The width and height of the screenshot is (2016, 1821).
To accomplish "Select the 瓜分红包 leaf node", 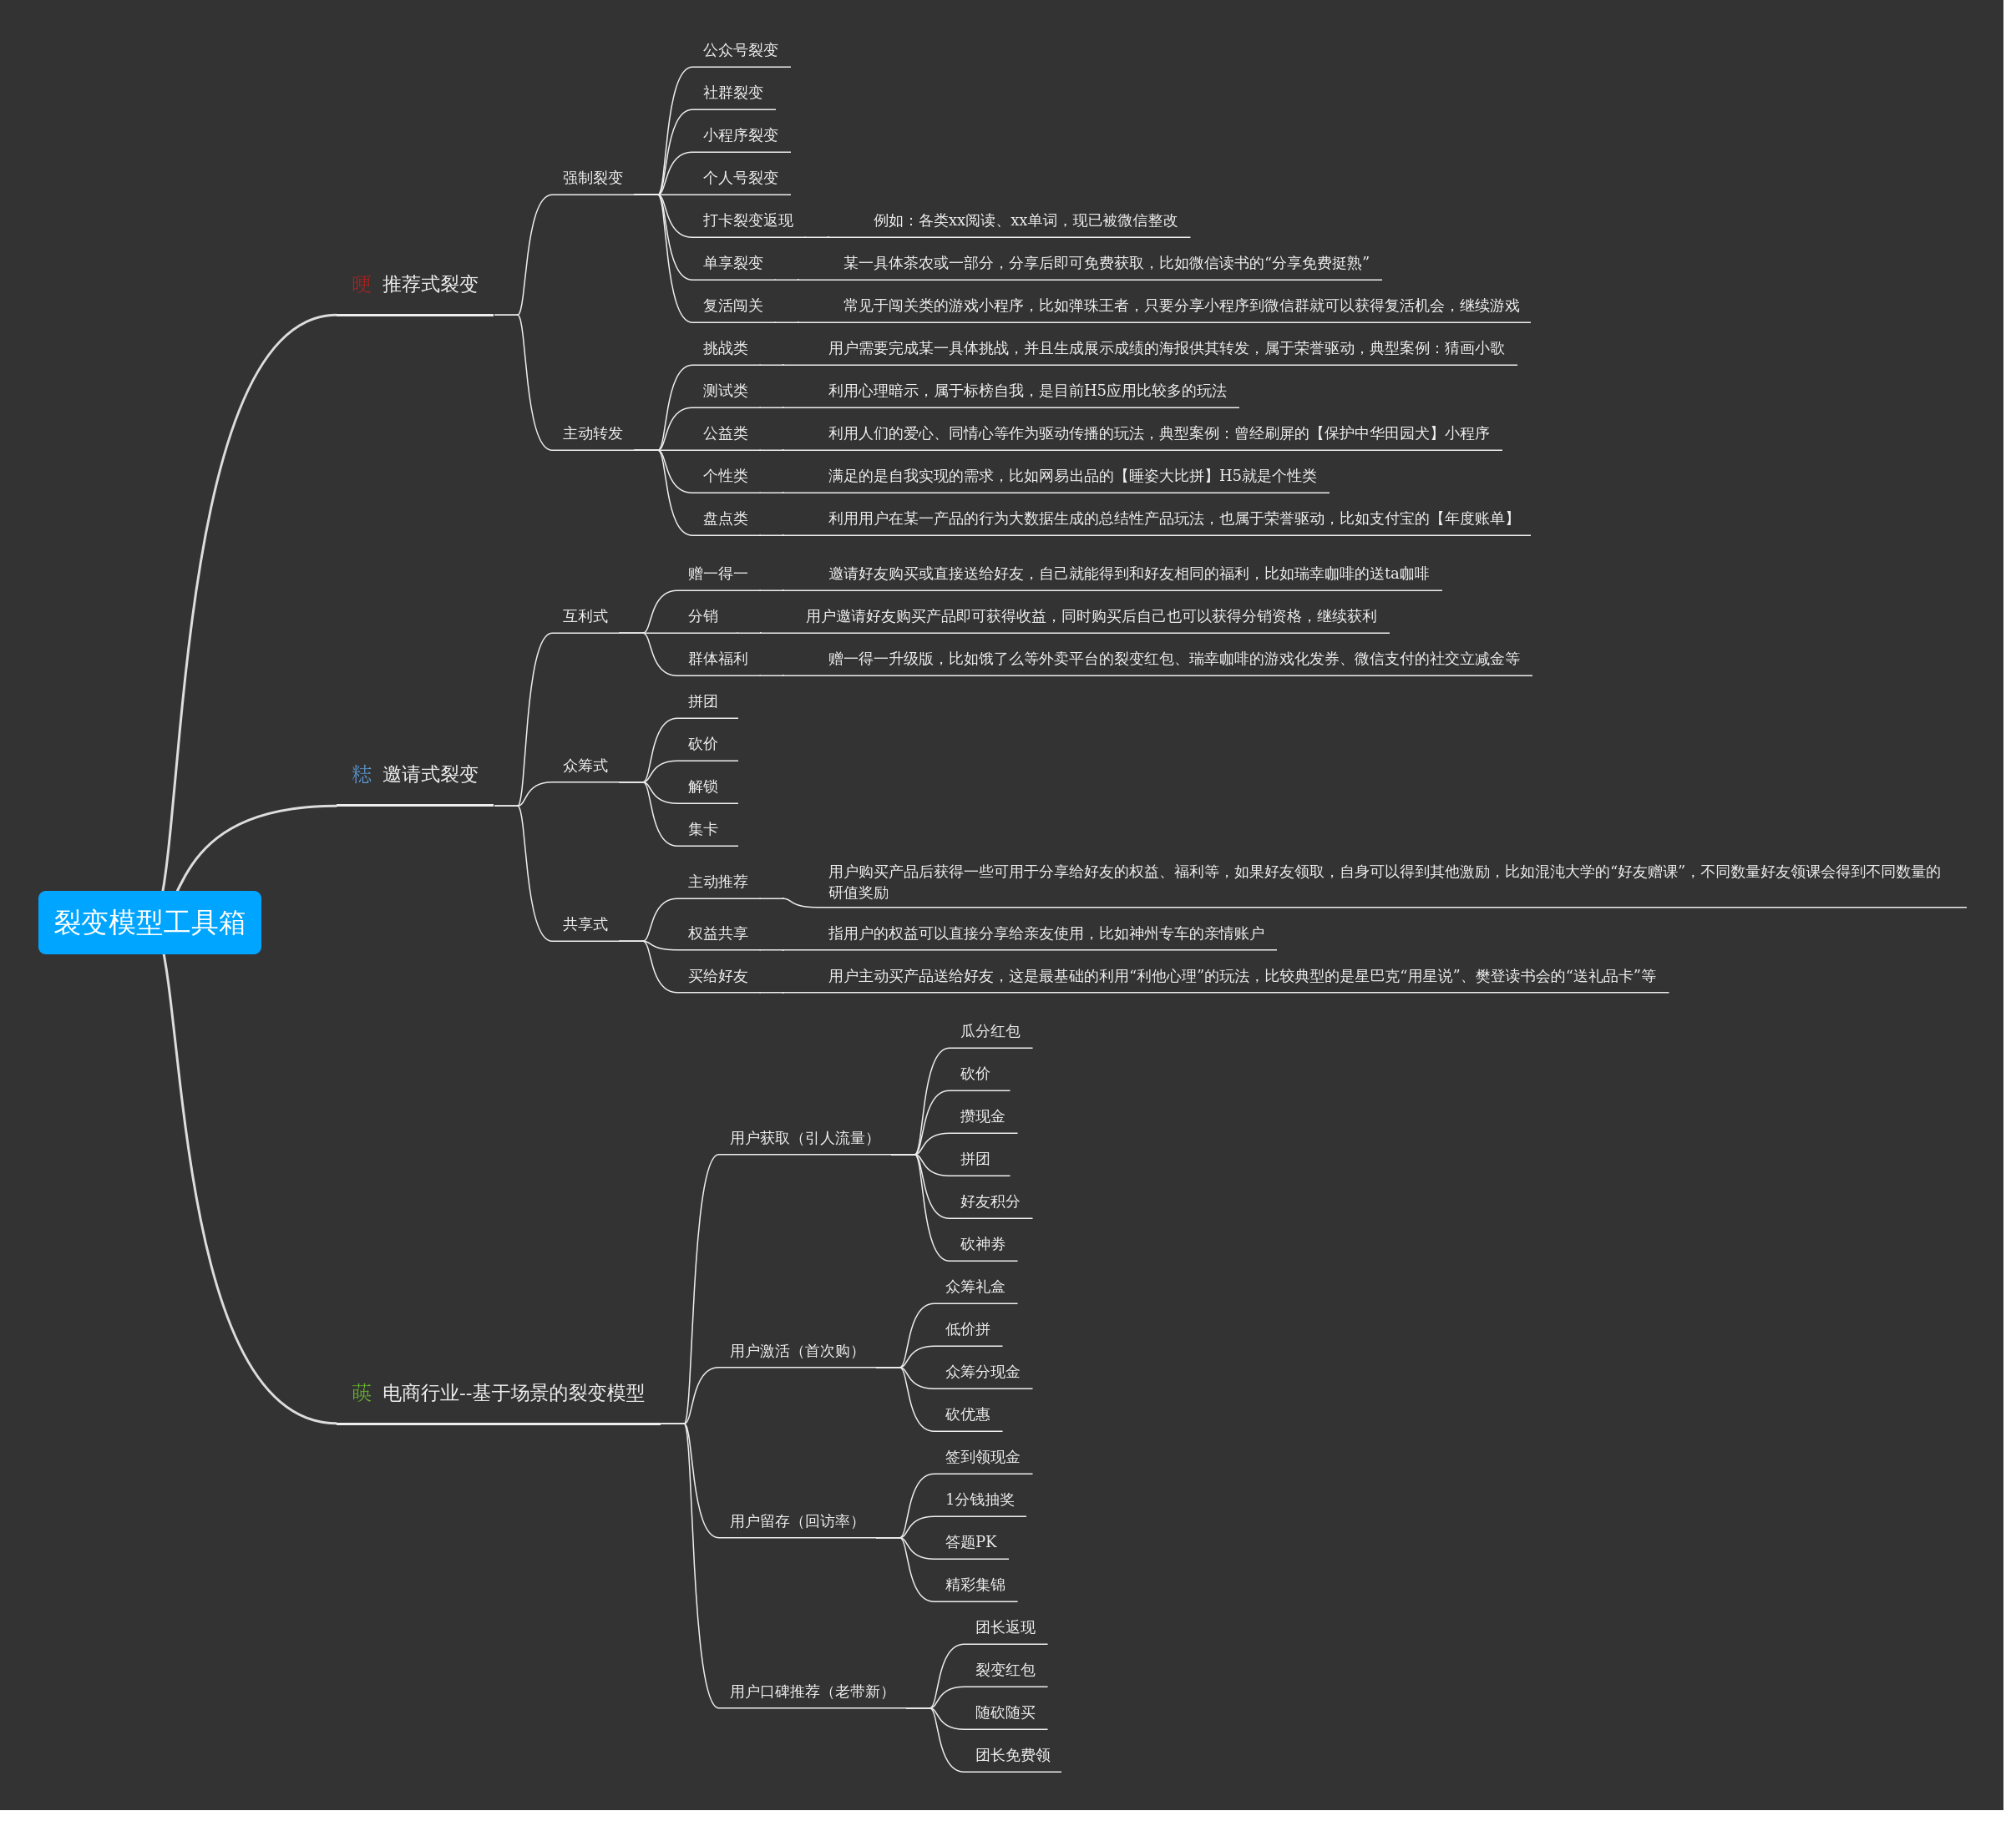I will click(990, 1031).
